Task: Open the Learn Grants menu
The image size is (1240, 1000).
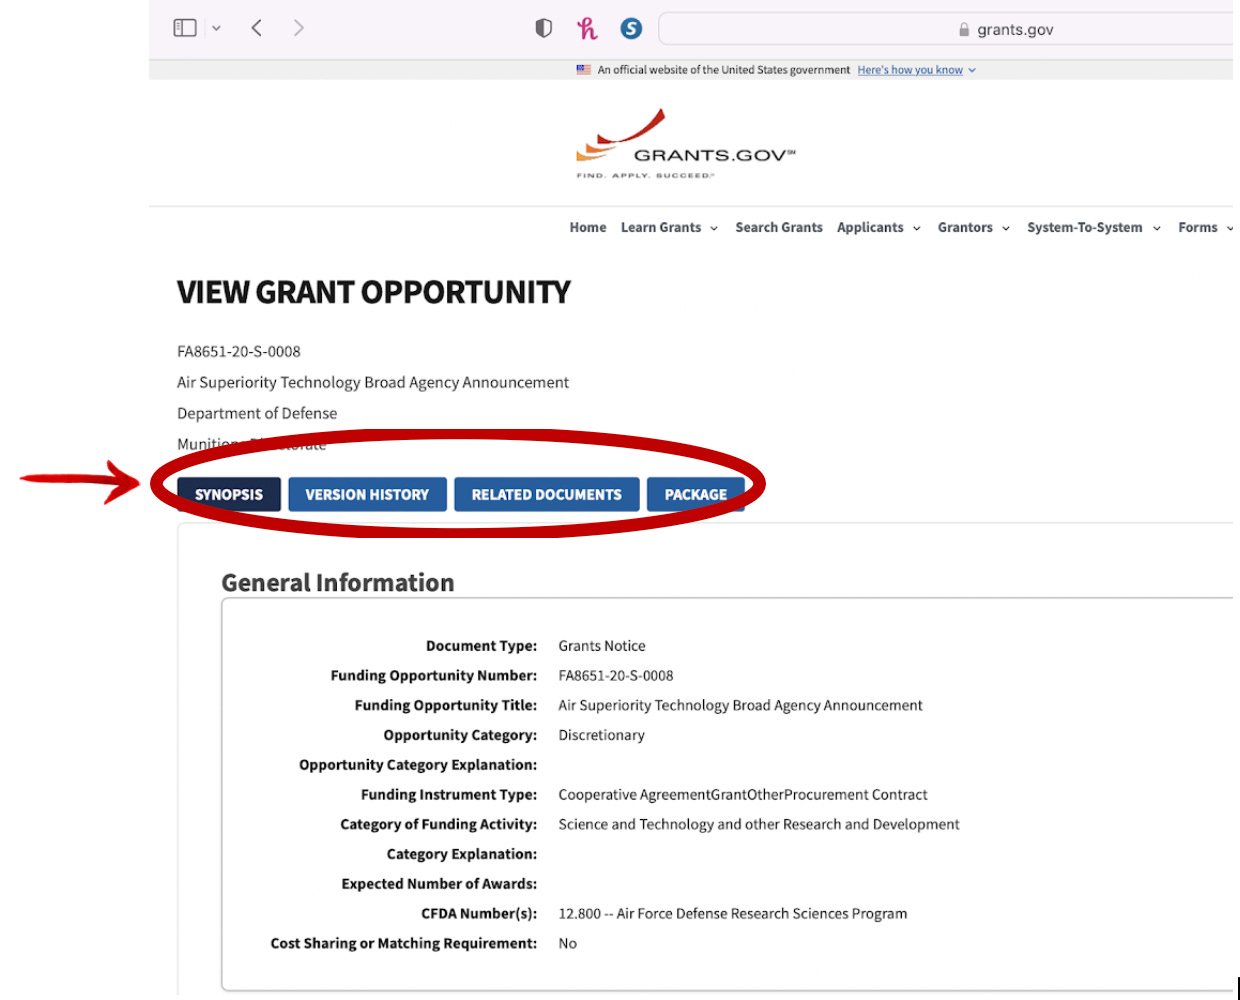Action: pyautogui.click(x=661, y=227)
